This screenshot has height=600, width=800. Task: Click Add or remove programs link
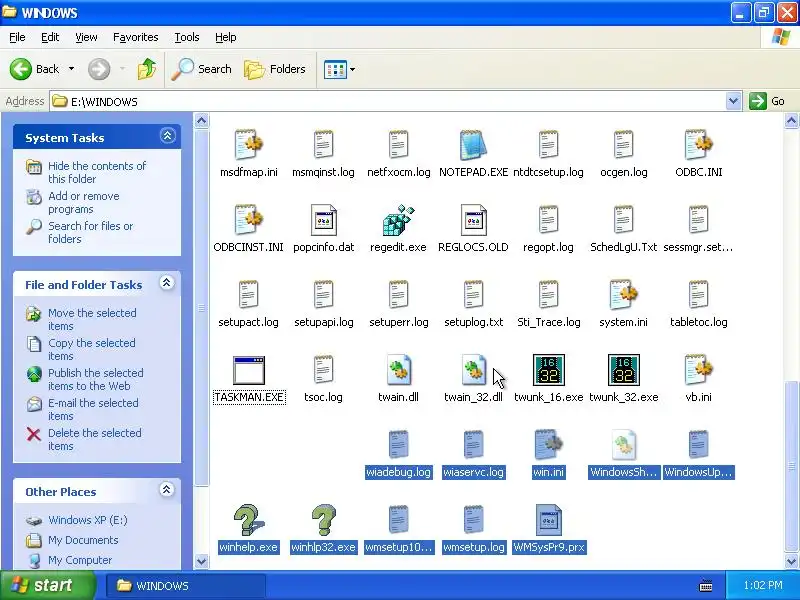(84, 203)
